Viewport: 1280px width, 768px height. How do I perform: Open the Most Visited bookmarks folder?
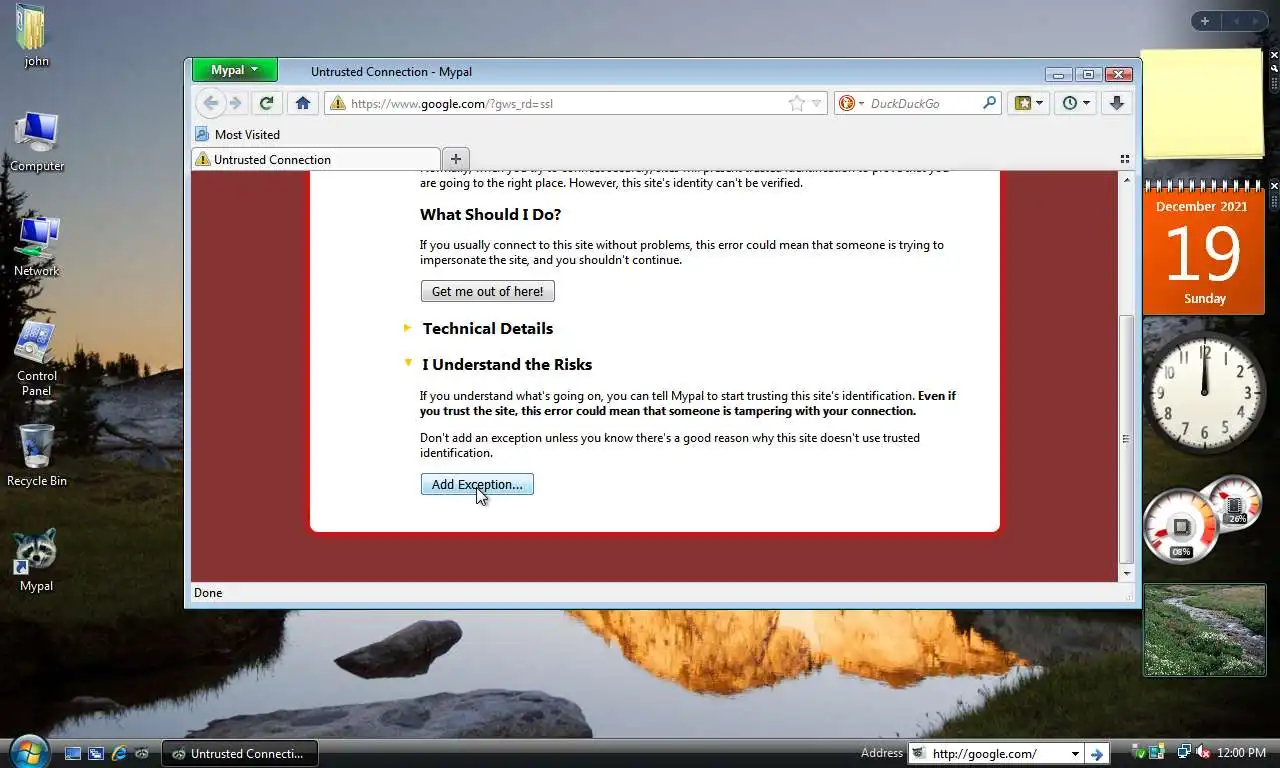pyautogui.click(x=238, y=134)
